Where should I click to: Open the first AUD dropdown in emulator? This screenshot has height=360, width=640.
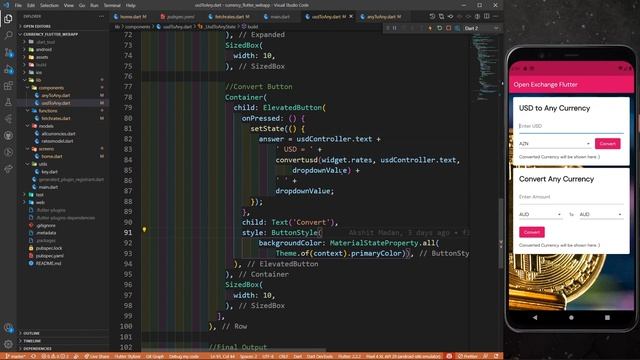540,214
